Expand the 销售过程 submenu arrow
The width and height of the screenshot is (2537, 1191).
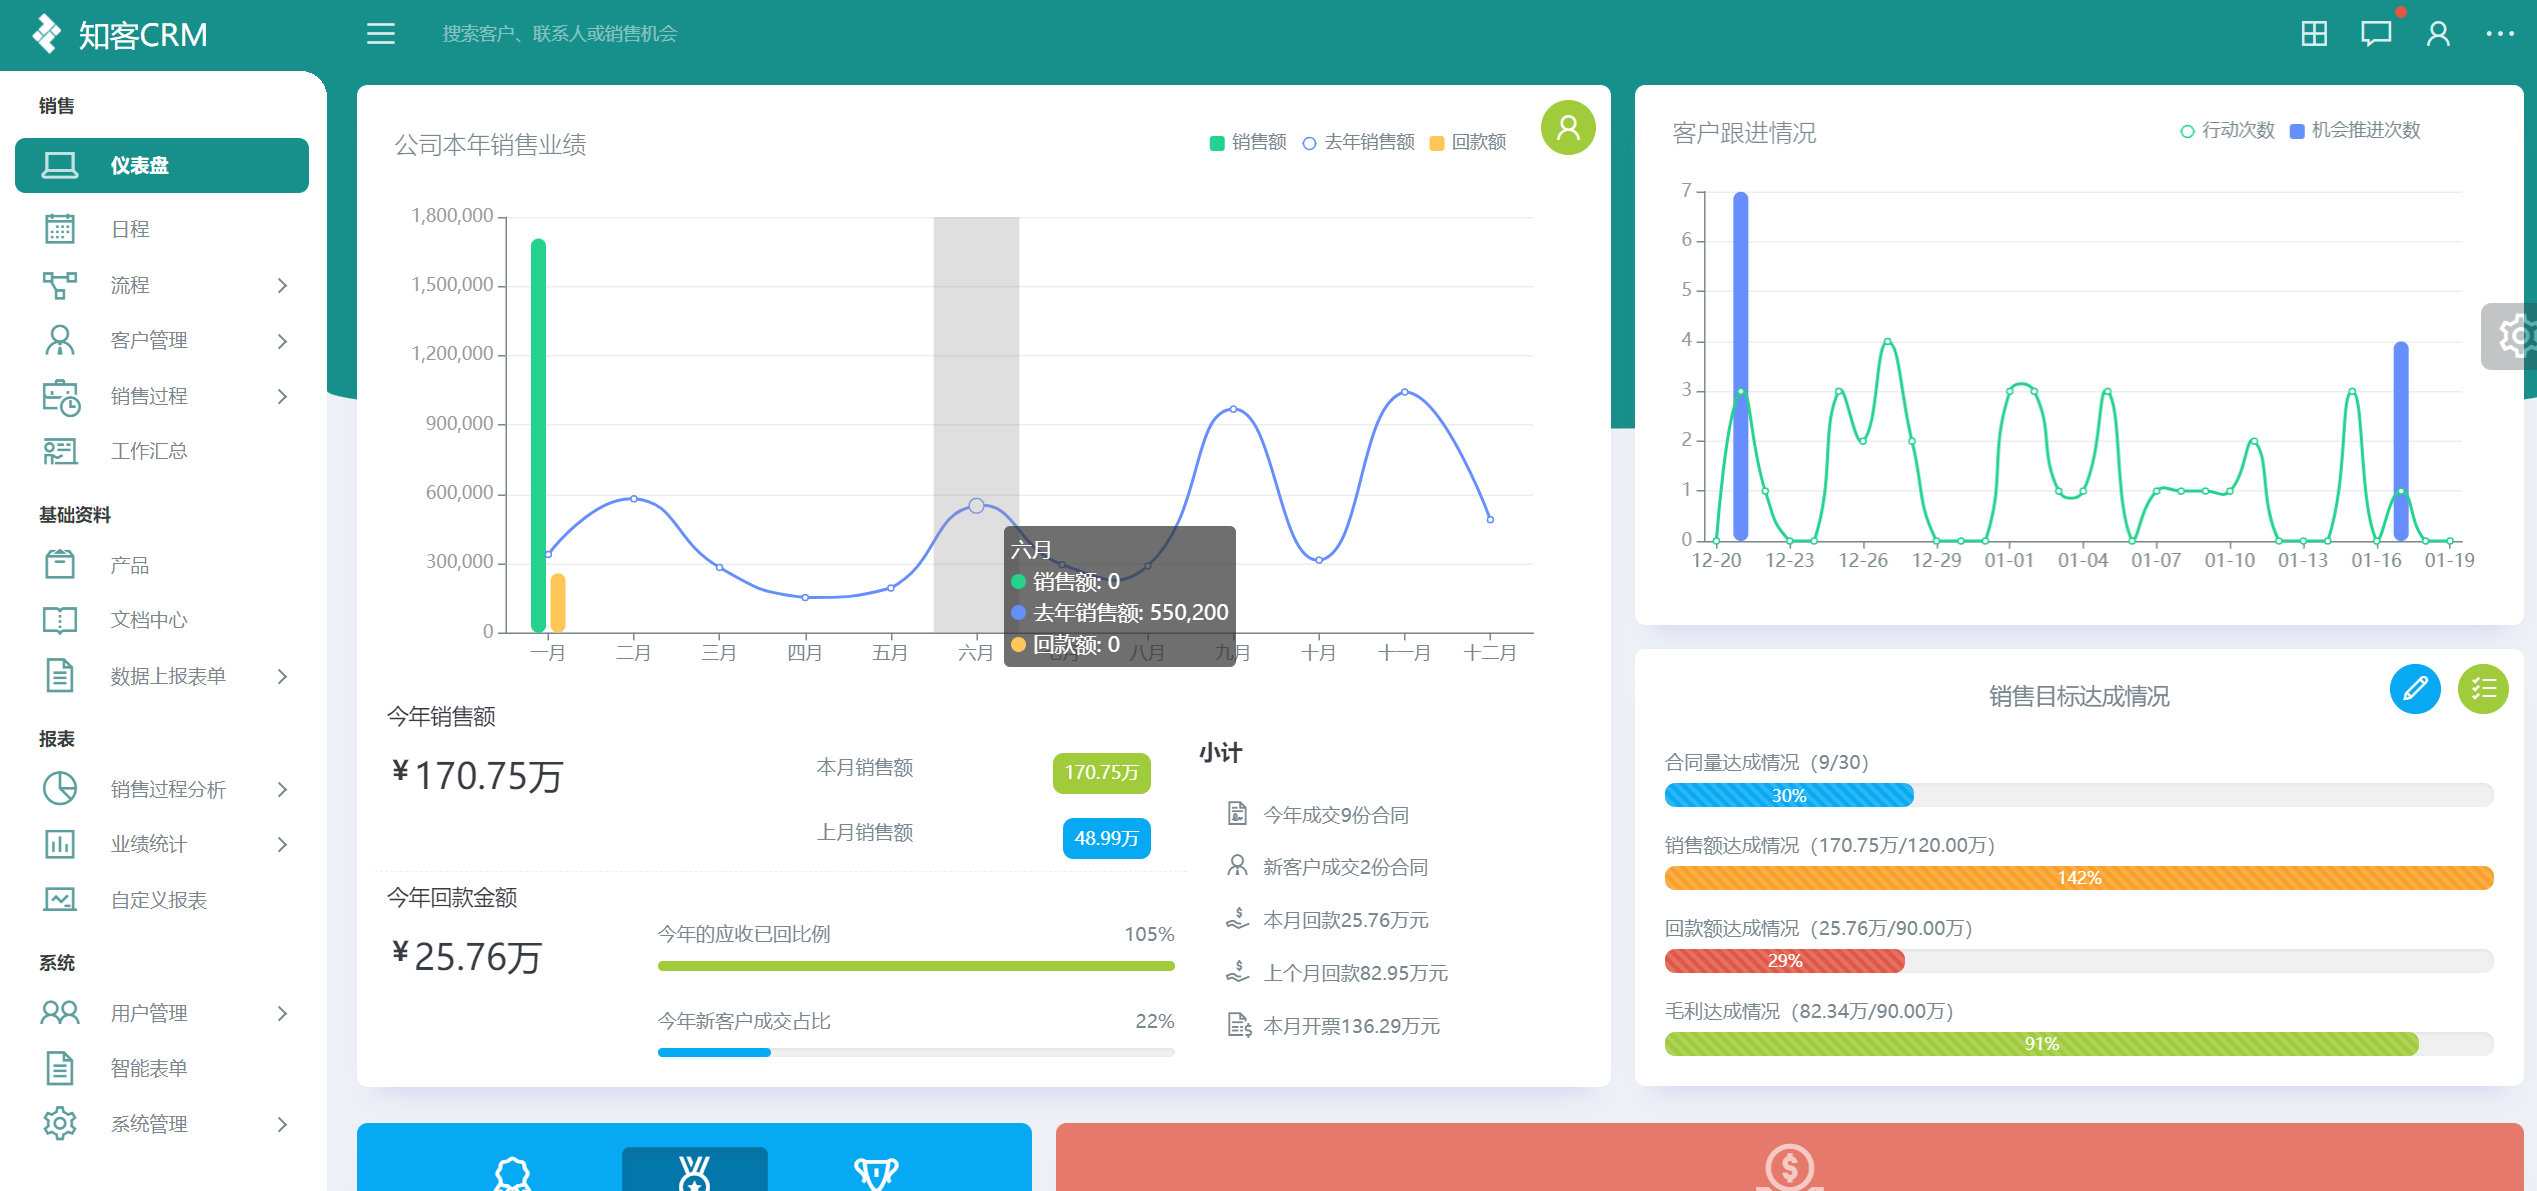282,397
